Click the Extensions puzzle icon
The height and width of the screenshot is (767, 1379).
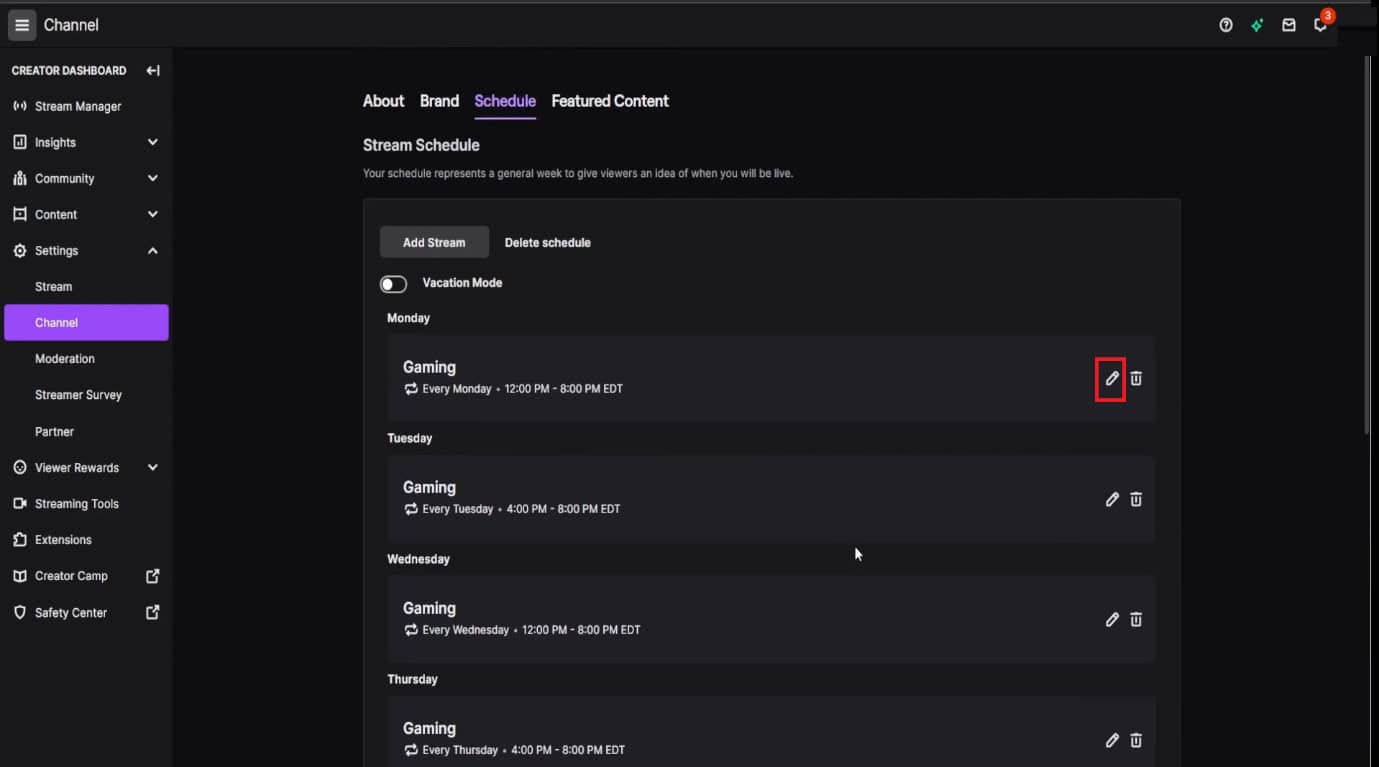click(x=19, y=540)
